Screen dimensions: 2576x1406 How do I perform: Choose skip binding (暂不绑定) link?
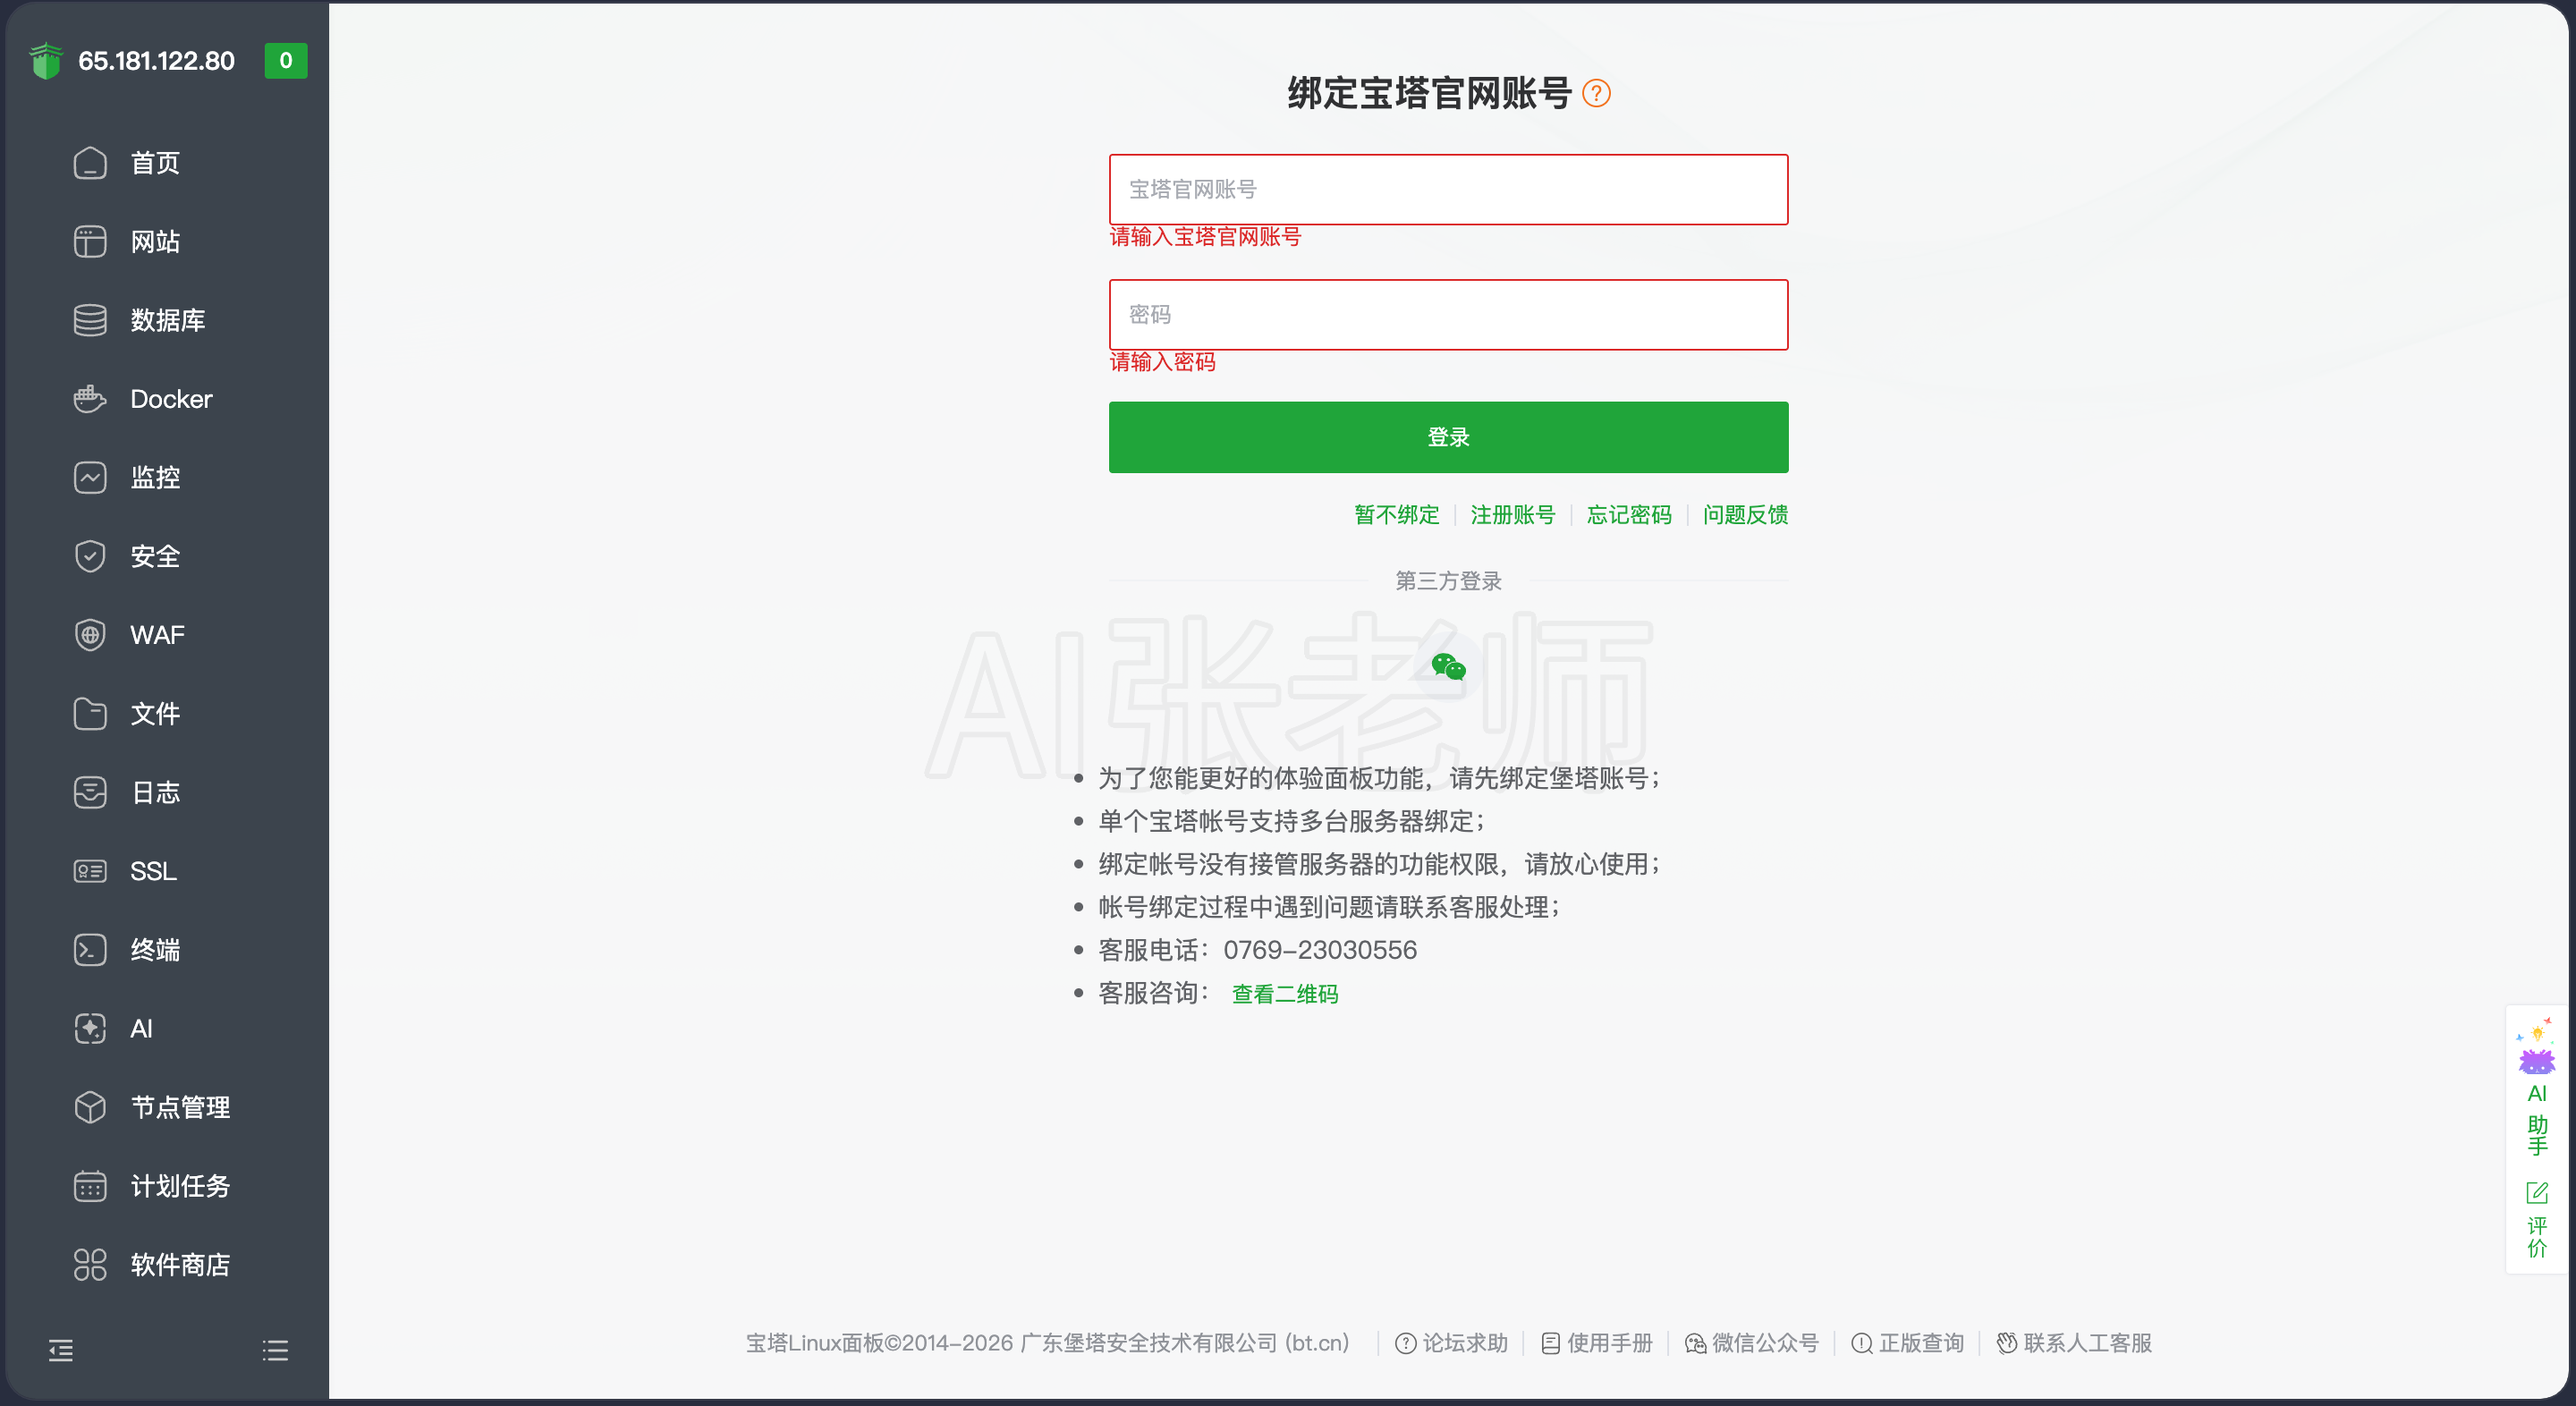[x=1397, y=515]
